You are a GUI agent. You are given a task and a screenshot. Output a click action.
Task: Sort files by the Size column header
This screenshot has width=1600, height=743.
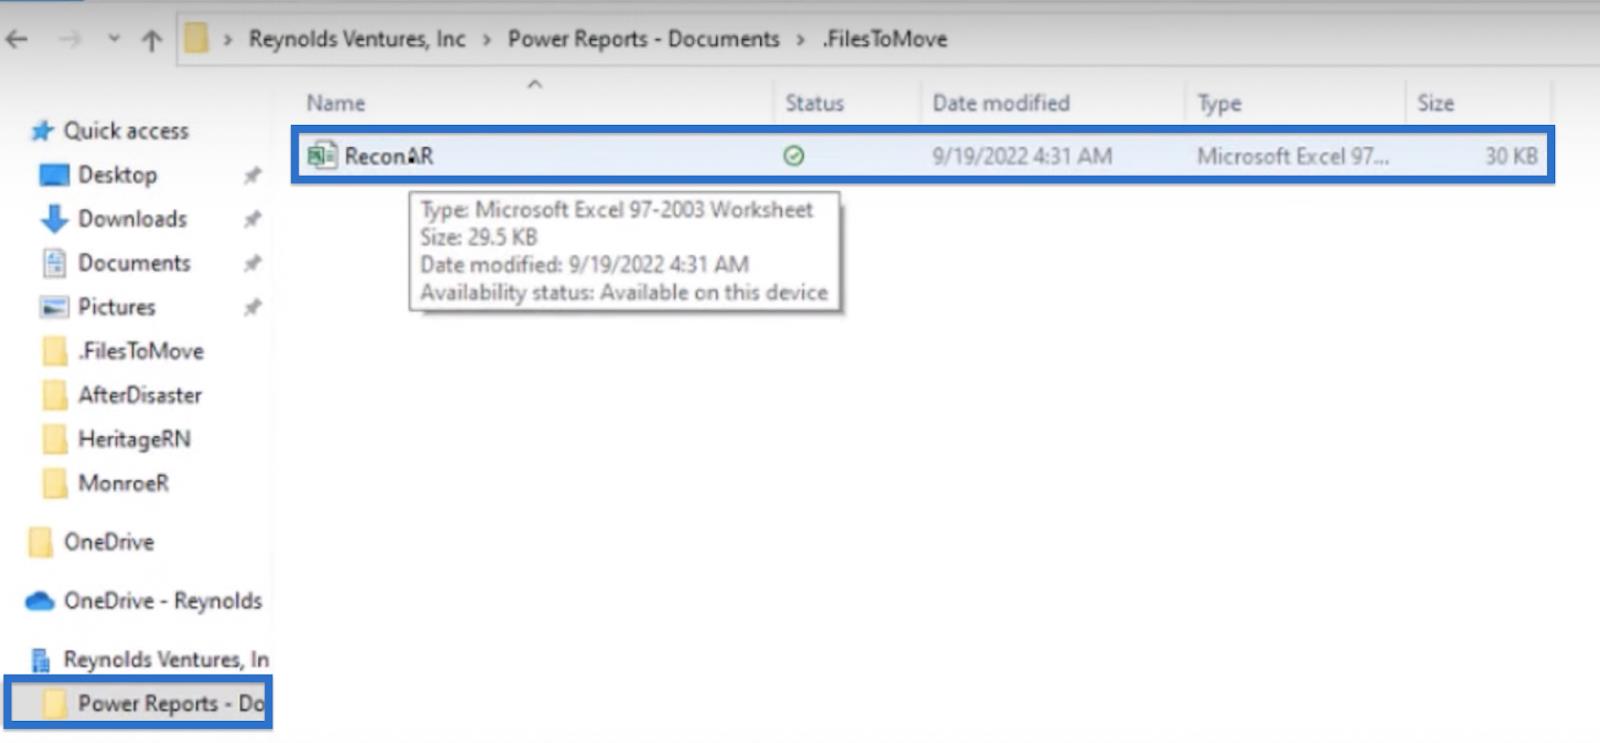click(1435, 103)
